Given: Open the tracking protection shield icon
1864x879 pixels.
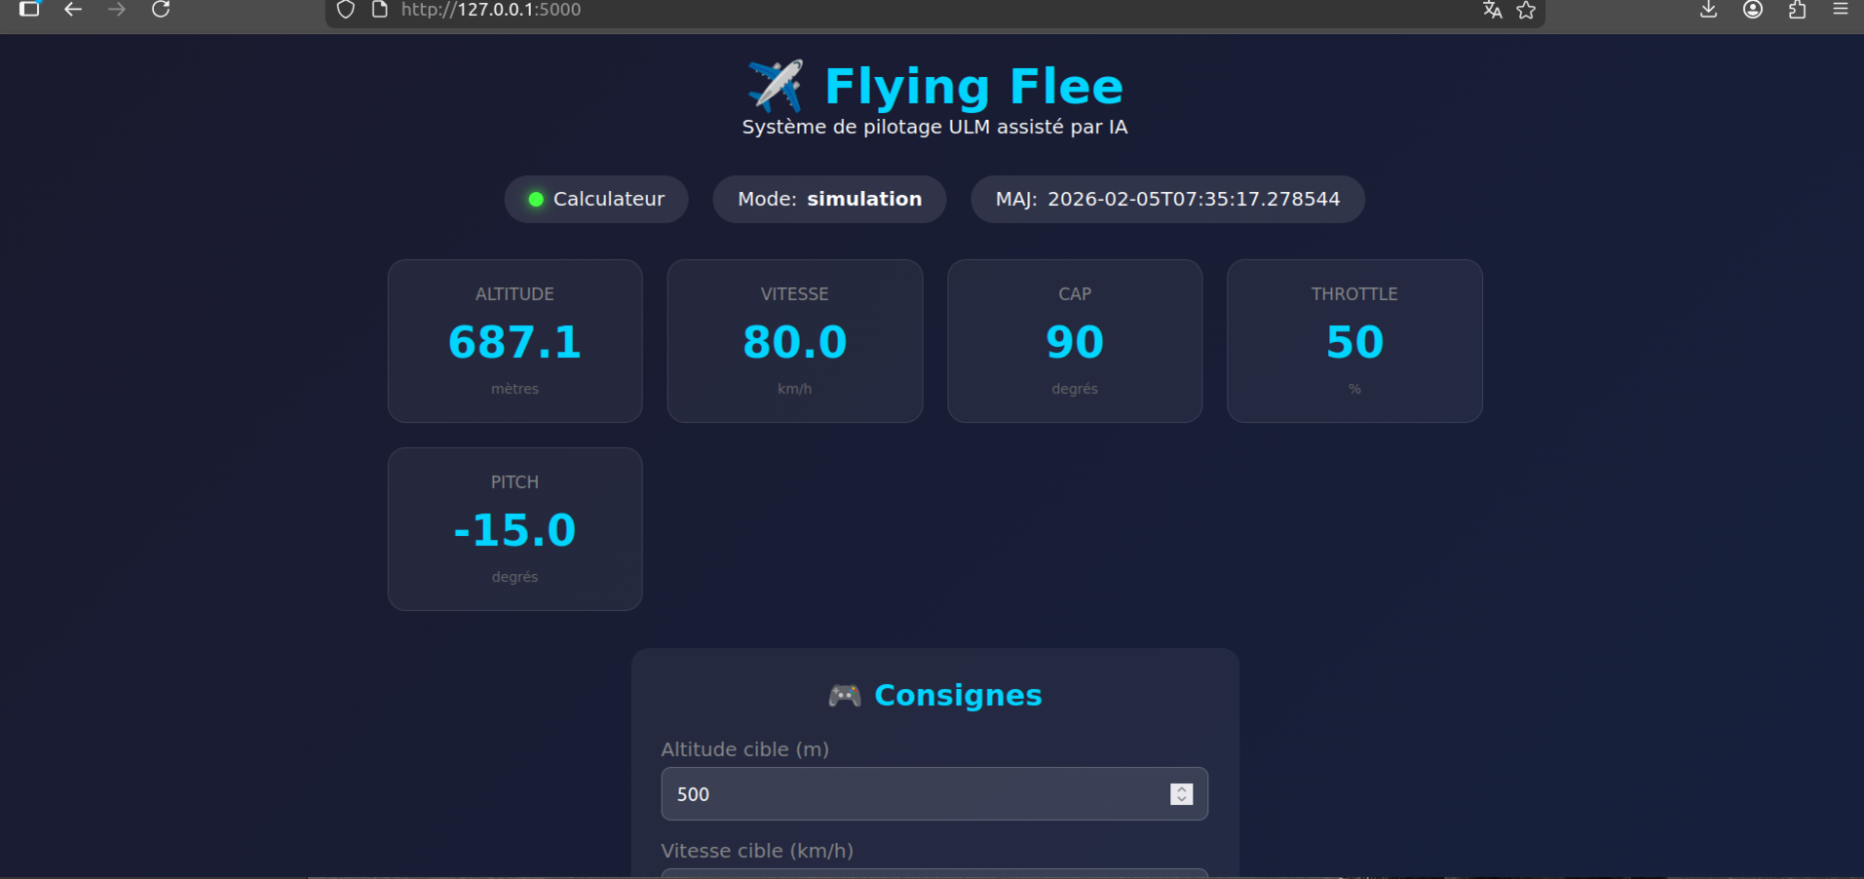Looking at the screenshot, I should click(x=345, y=10).
